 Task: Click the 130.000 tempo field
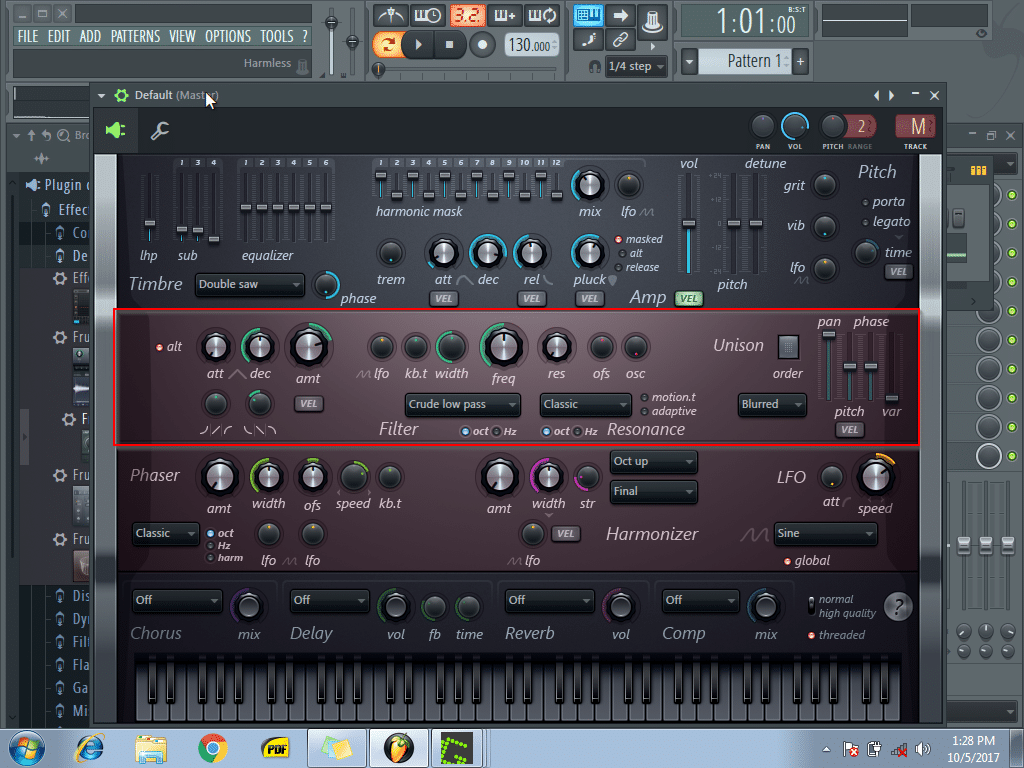(532, 44)
